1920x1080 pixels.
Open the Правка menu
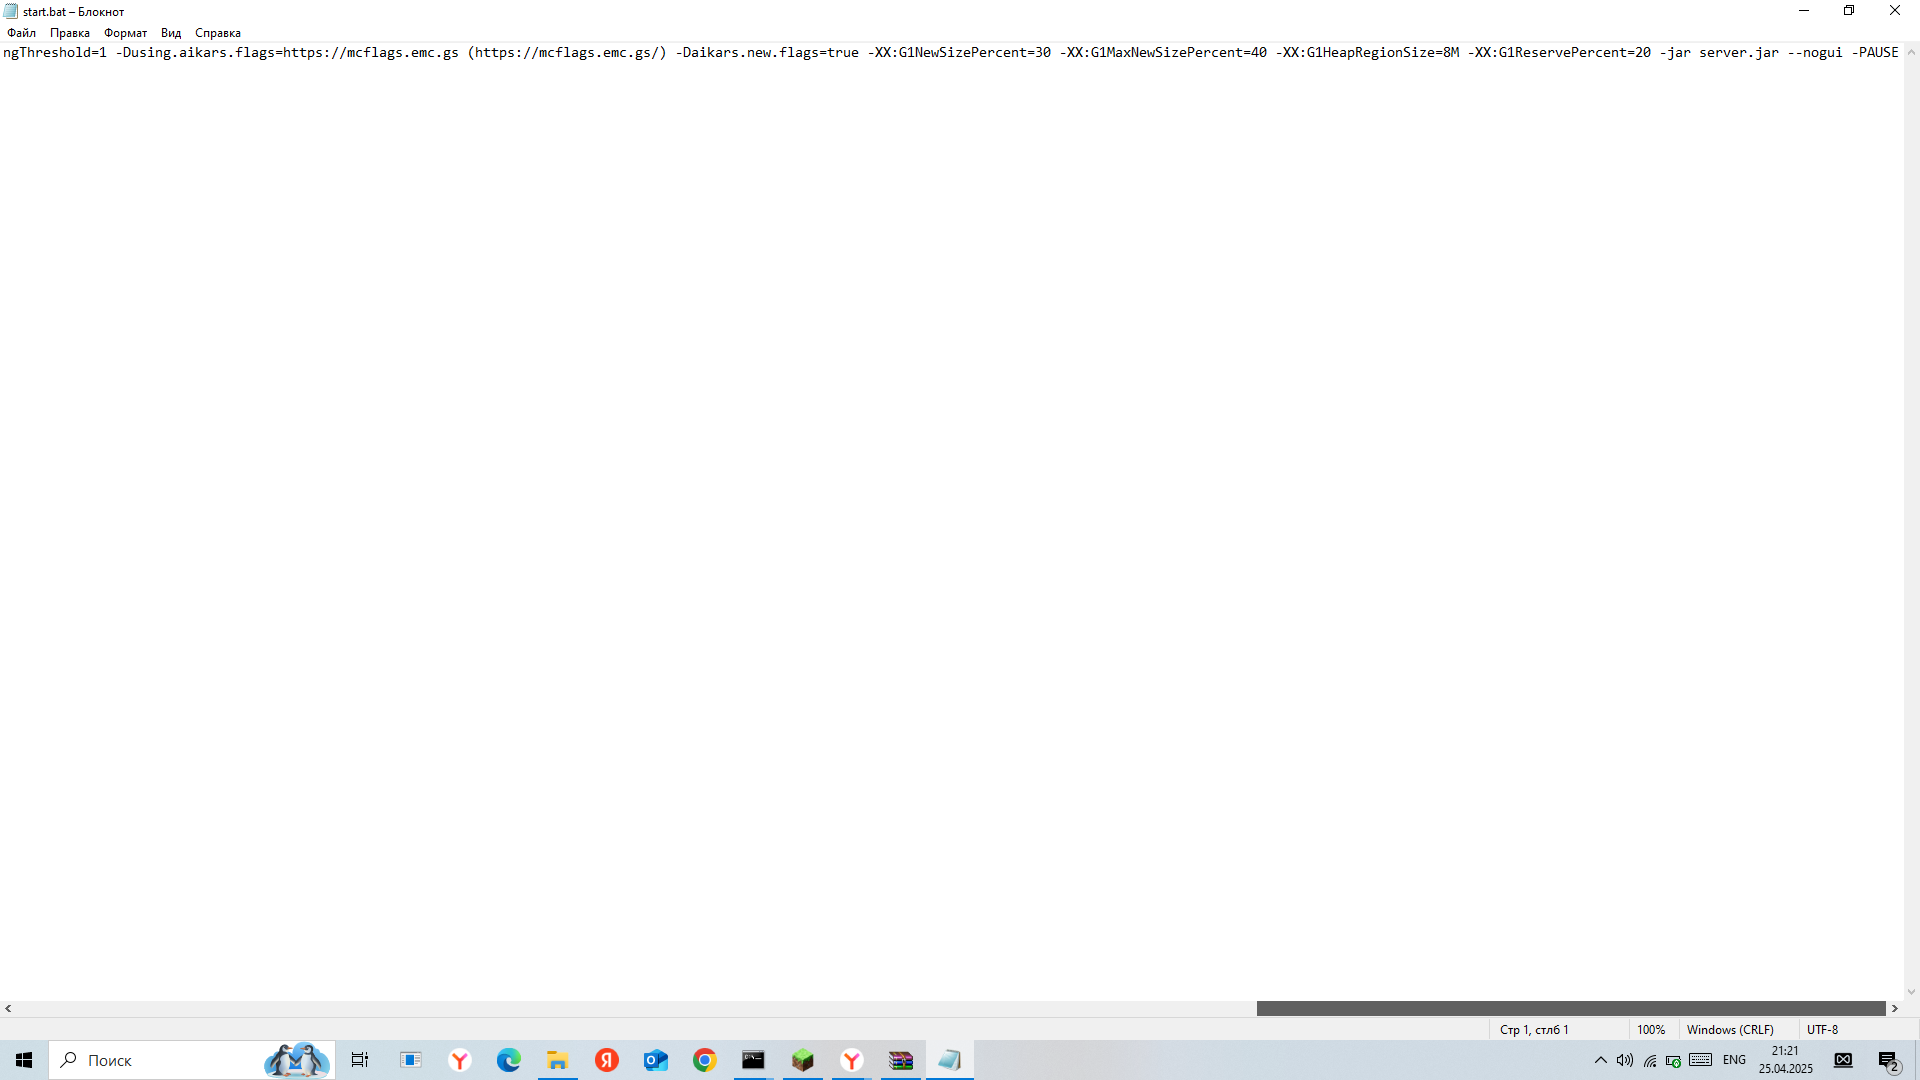(x=70, y=33)
